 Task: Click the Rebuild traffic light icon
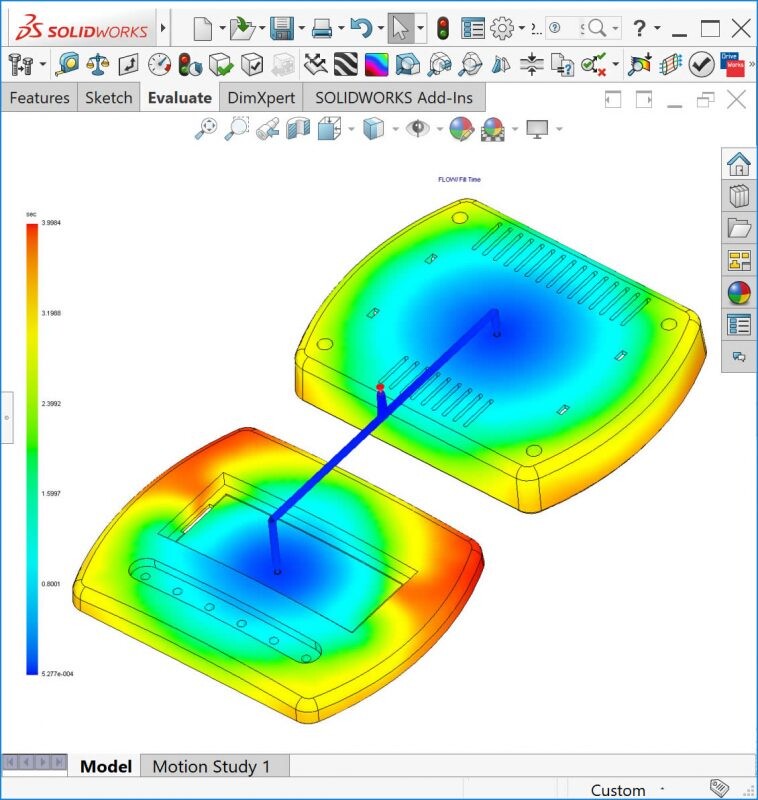click(443, 28)
